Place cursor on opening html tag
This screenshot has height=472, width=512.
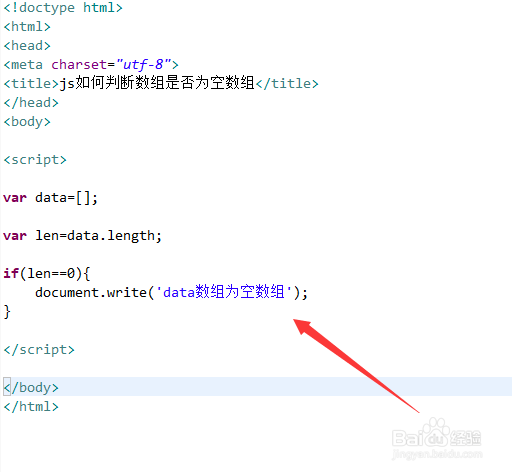27,26
